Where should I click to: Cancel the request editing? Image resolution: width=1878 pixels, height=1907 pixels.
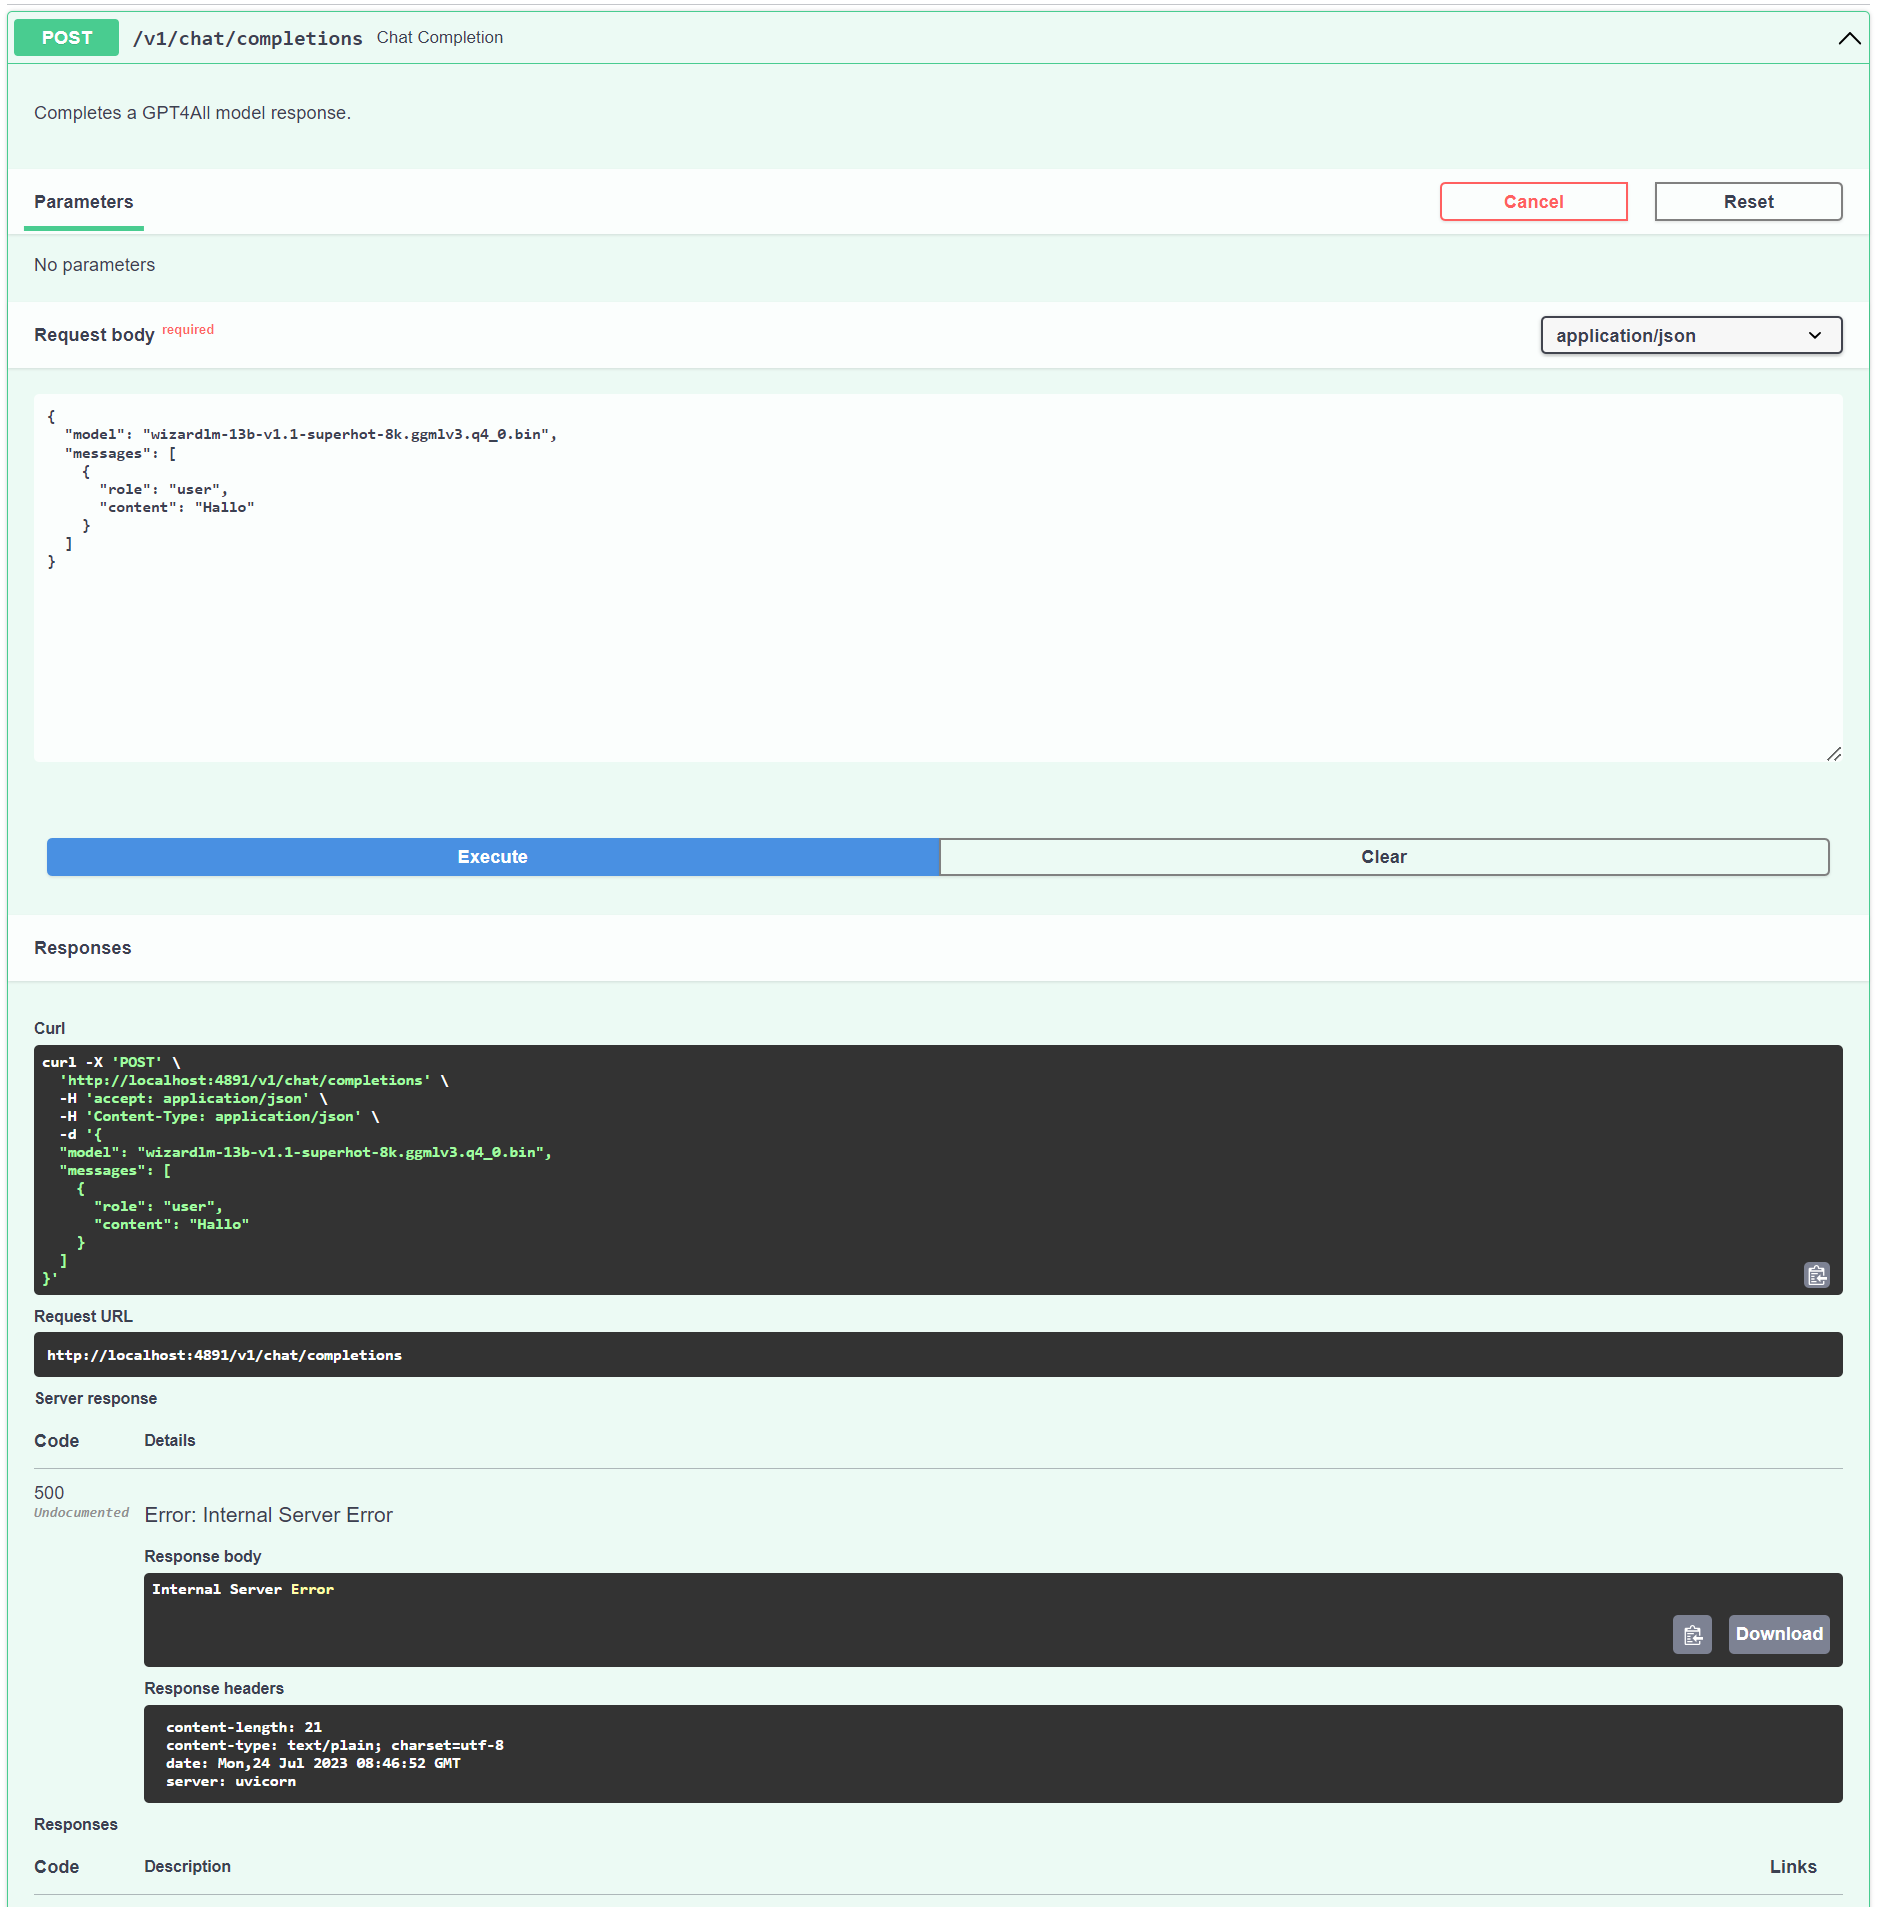[1532, 201]
